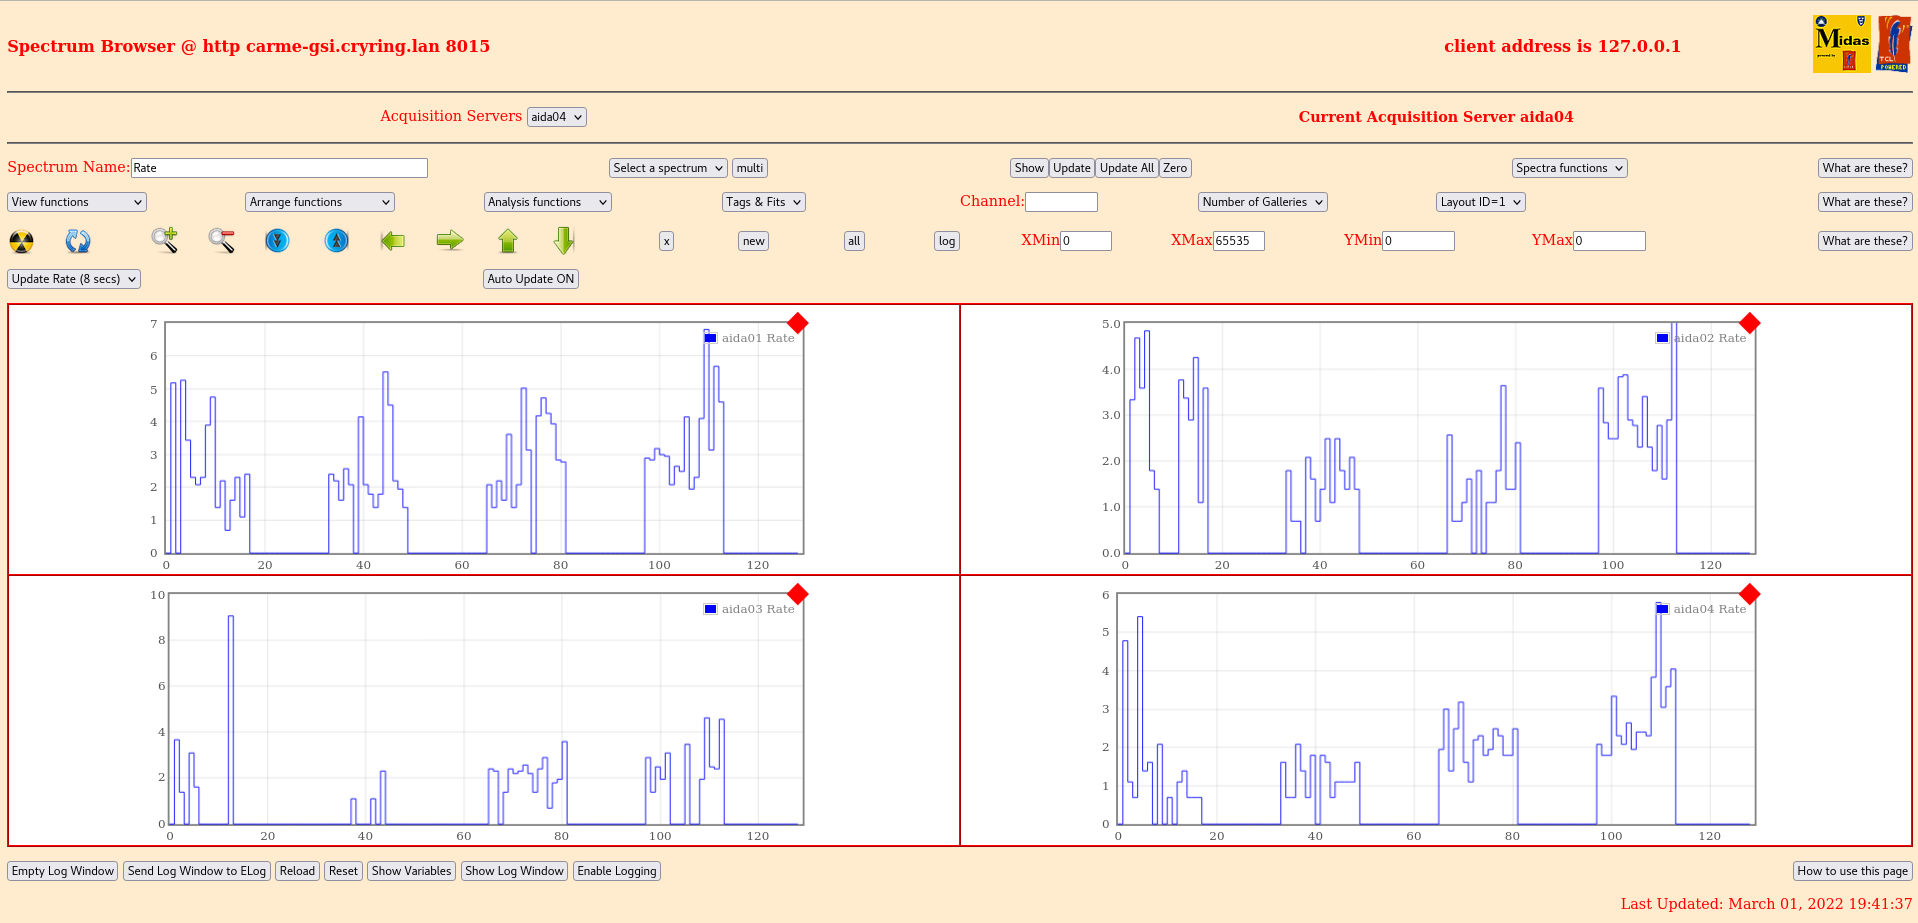1918x923 pixels.
Task: Click the blue aida01 Rate legend swatch
Action: 710,338
